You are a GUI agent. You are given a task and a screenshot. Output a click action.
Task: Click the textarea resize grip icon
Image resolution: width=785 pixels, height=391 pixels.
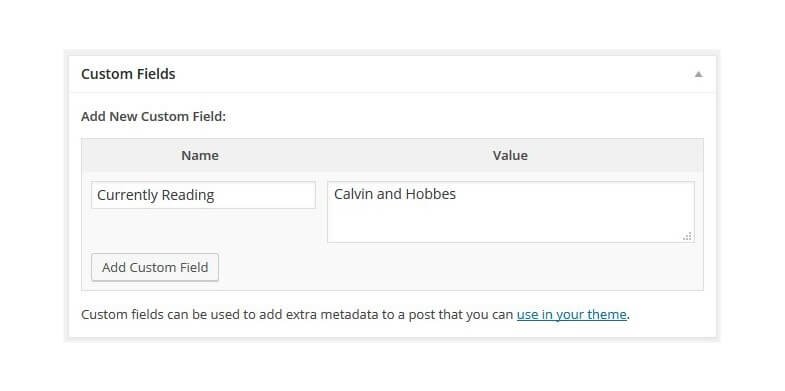click(x=687, y=236)
